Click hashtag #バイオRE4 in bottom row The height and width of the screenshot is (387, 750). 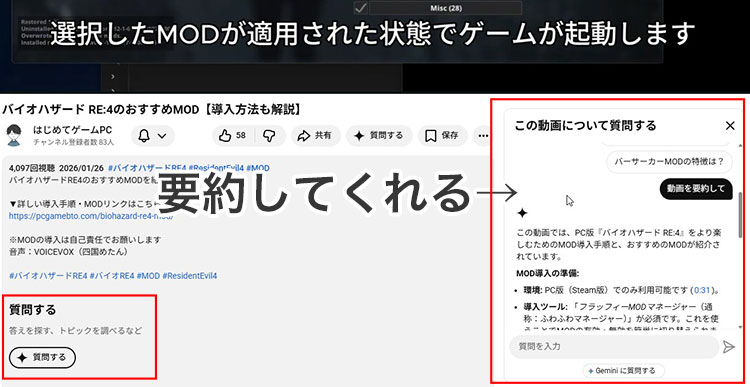(112, 276)
